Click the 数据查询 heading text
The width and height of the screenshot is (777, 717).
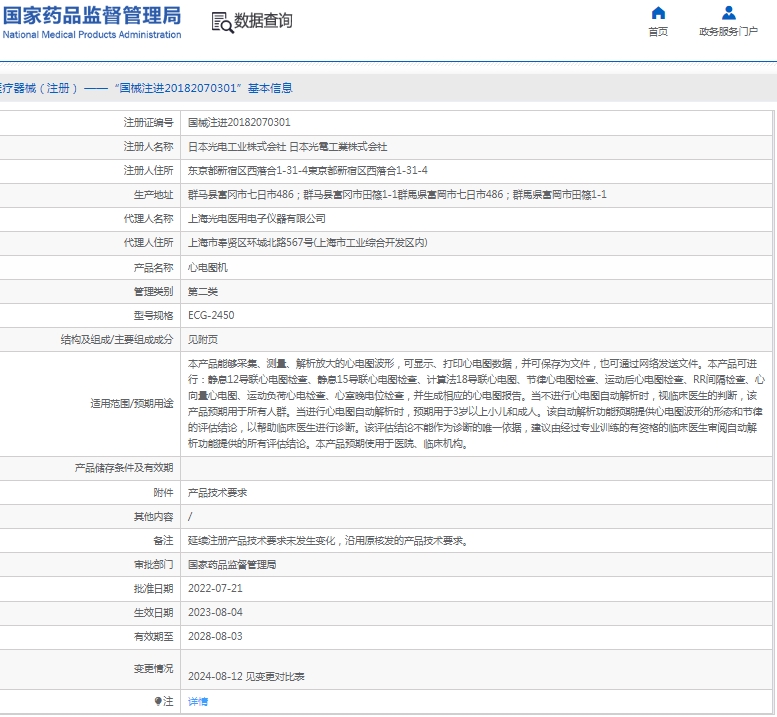[263, 21]
